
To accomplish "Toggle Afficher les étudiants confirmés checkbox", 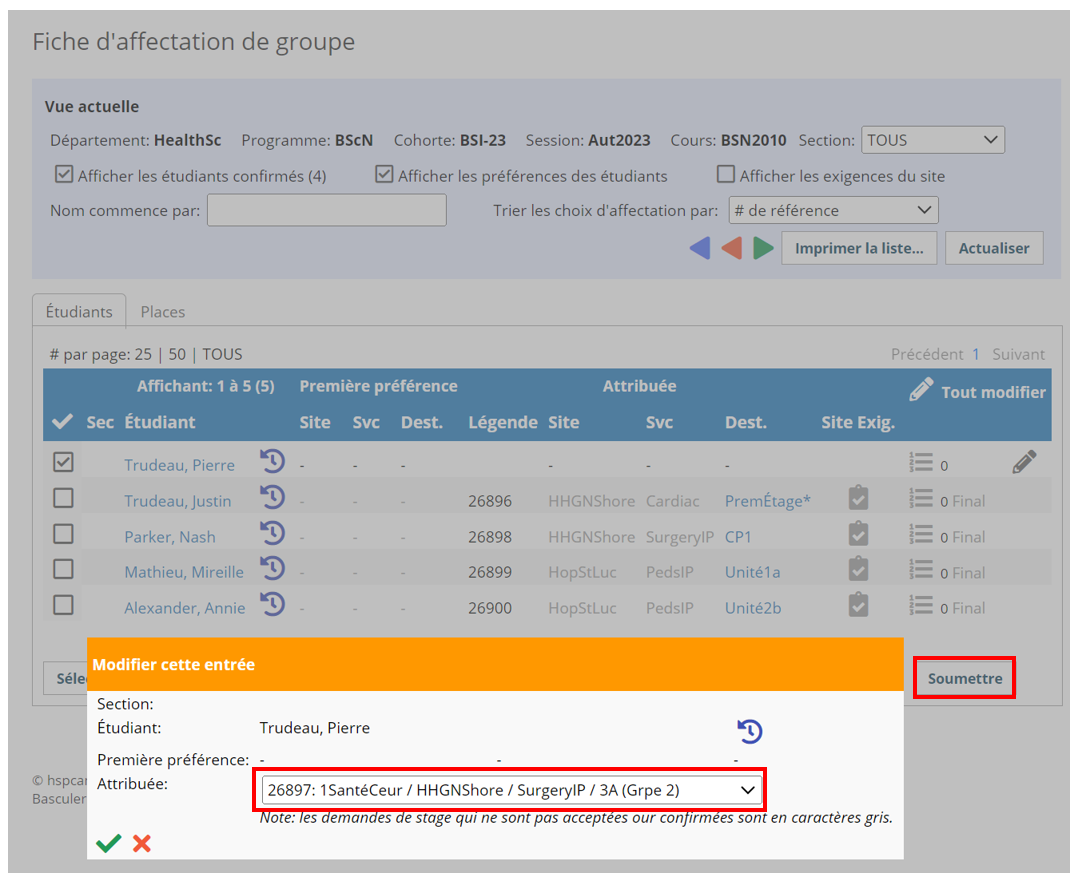I will pyautogui.click(x=63, y=174).
